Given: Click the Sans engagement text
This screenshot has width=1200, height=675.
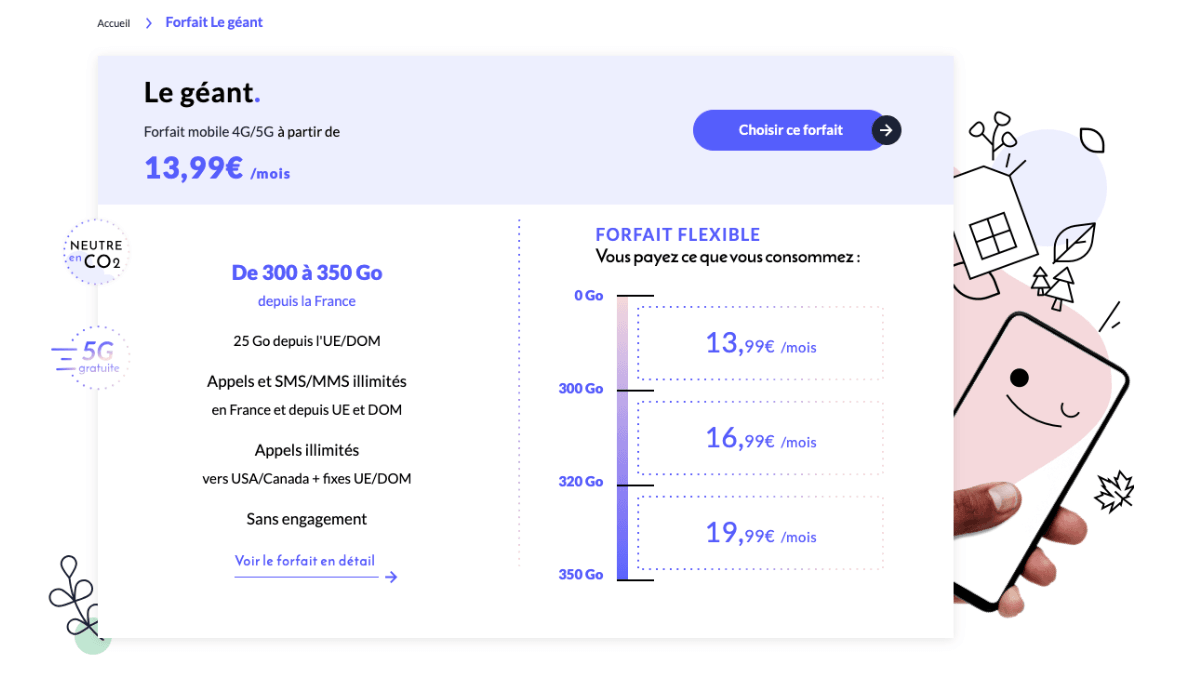Looking at the screenshot, I should 307,519.
